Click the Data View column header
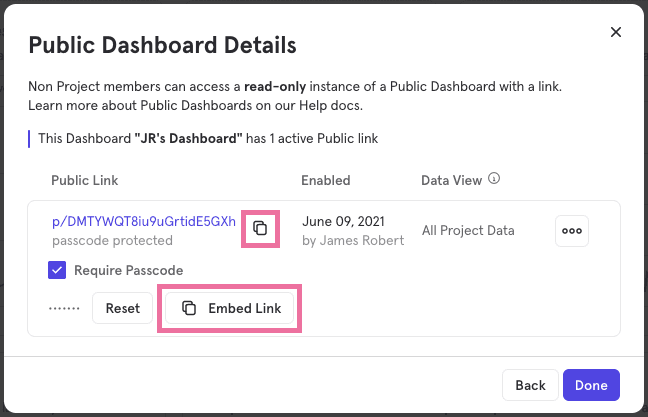The width and height of the screenshot is (648, 417). (452, 181)
